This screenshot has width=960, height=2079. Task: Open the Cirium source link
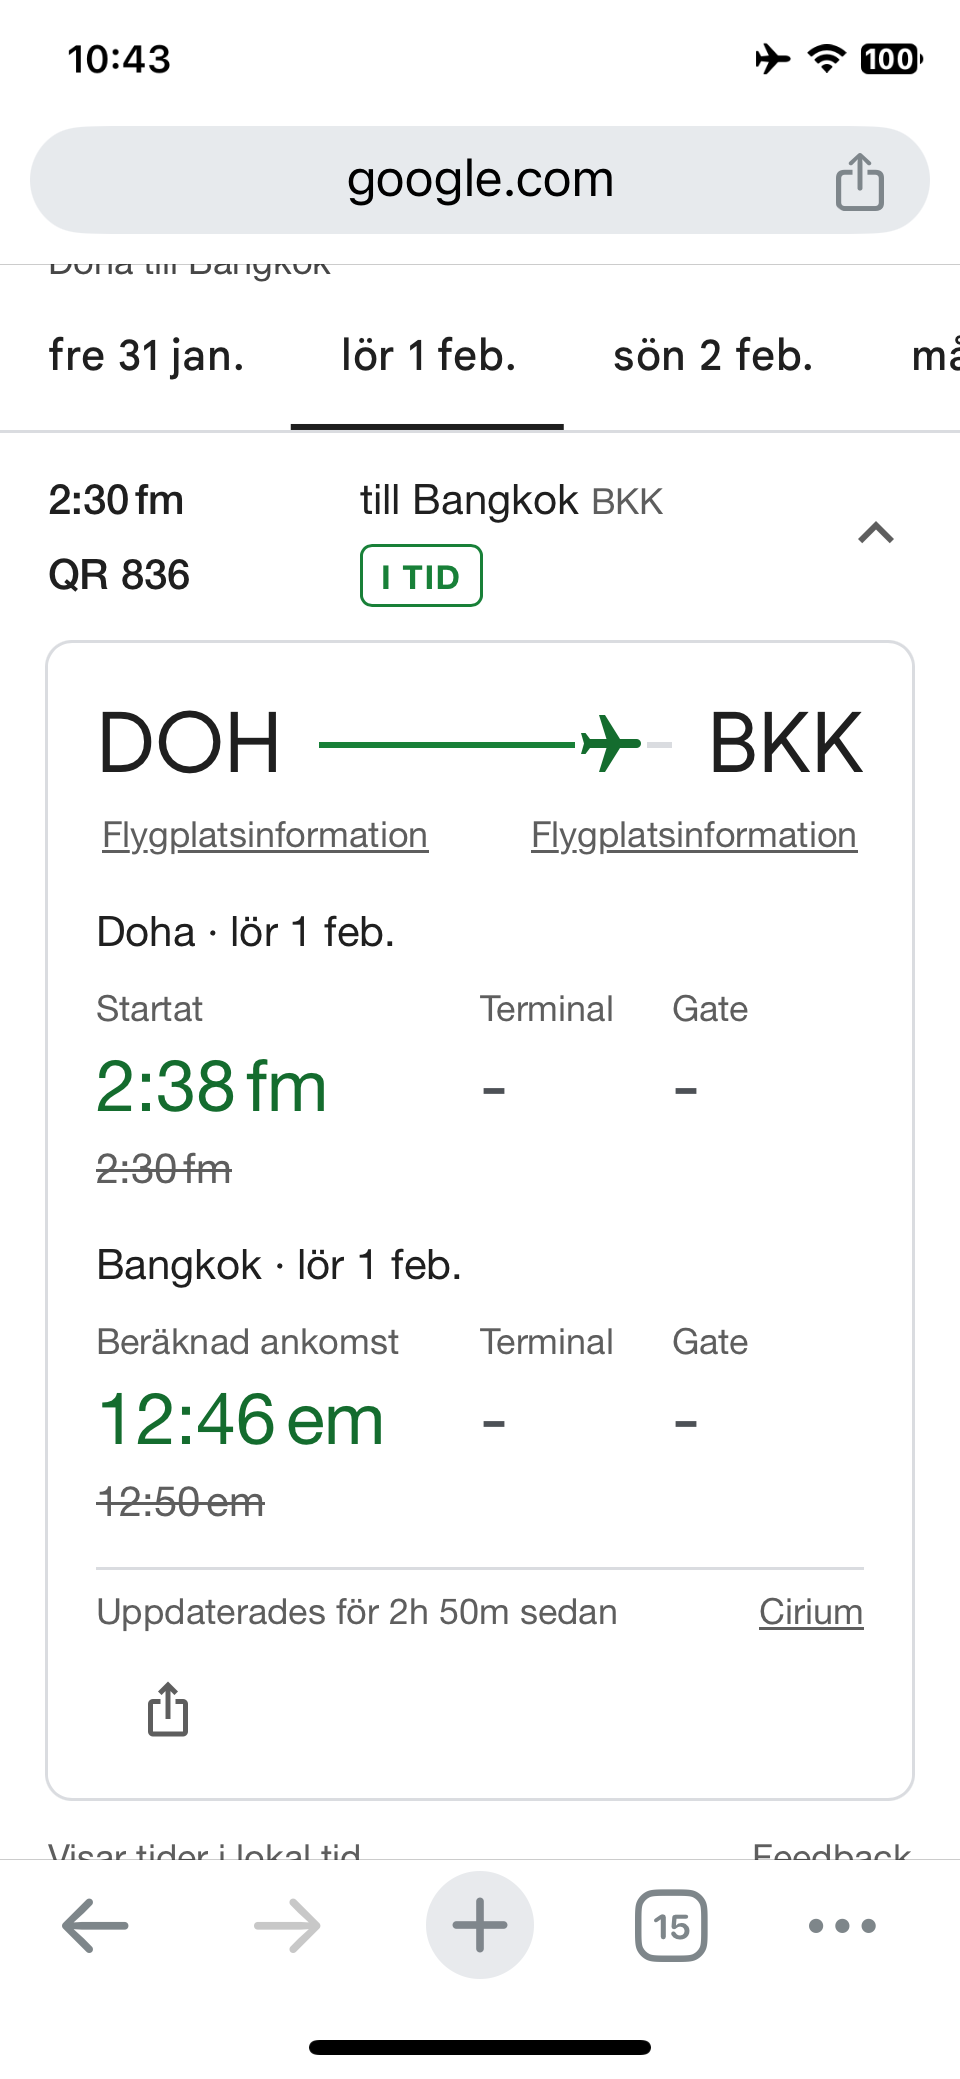(x=811, y=1612)
